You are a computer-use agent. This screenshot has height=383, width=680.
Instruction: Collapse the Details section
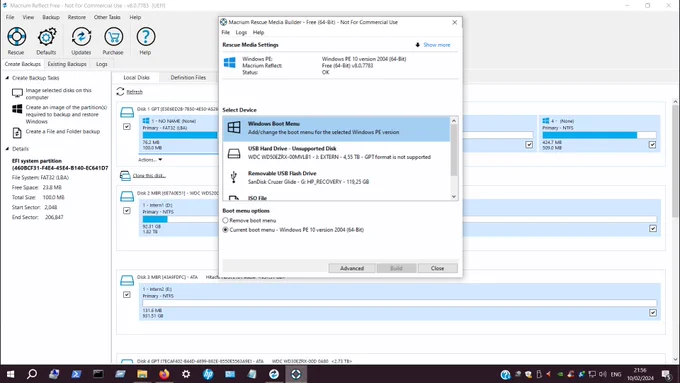[x=7, y=149]
